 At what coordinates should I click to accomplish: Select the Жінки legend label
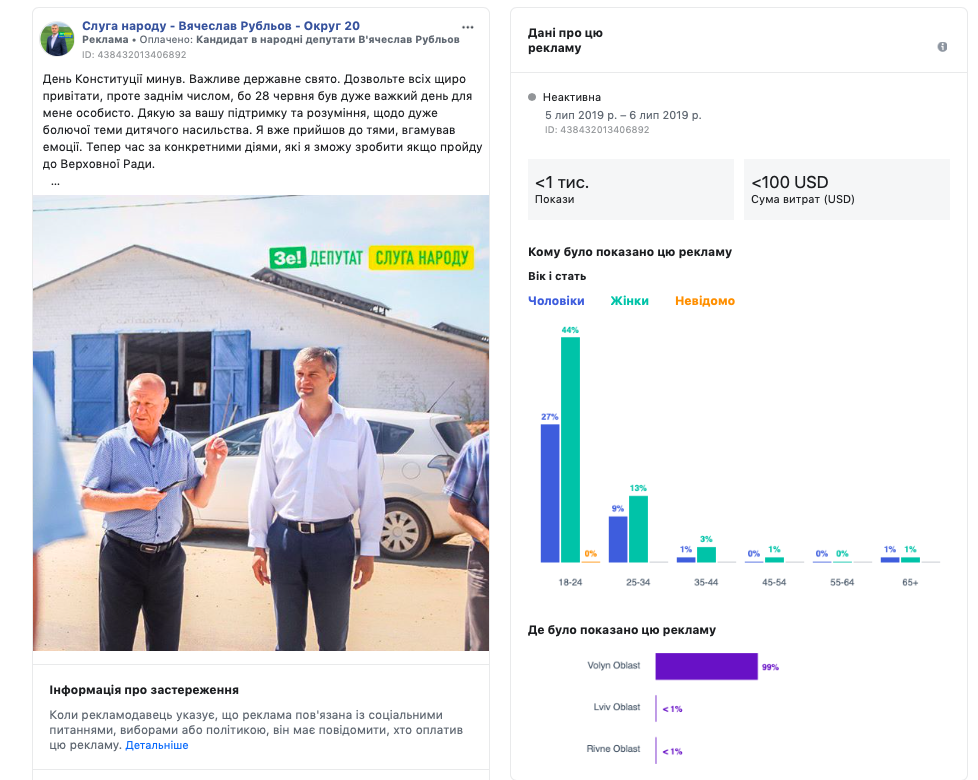pos(629,301)
